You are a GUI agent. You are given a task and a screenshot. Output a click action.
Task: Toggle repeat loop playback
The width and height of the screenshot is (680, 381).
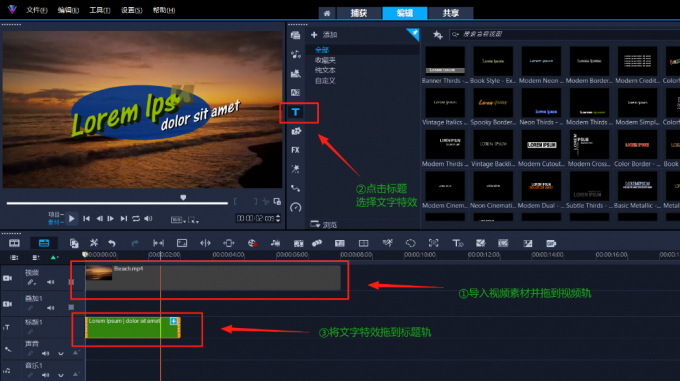[x=136, y=219]
